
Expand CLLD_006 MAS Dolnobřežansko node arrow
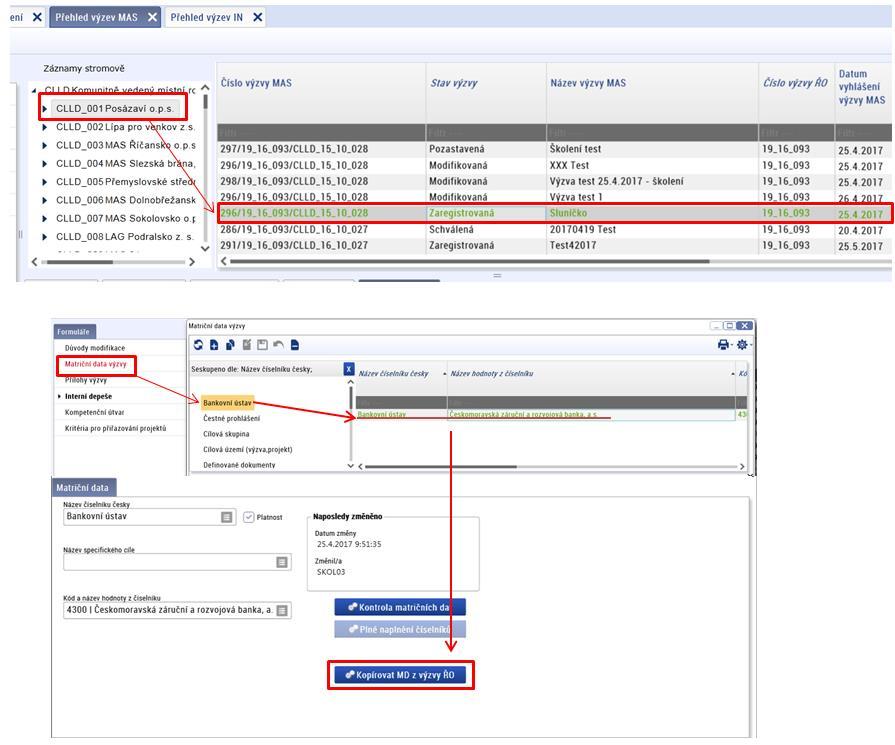point(45,200)
